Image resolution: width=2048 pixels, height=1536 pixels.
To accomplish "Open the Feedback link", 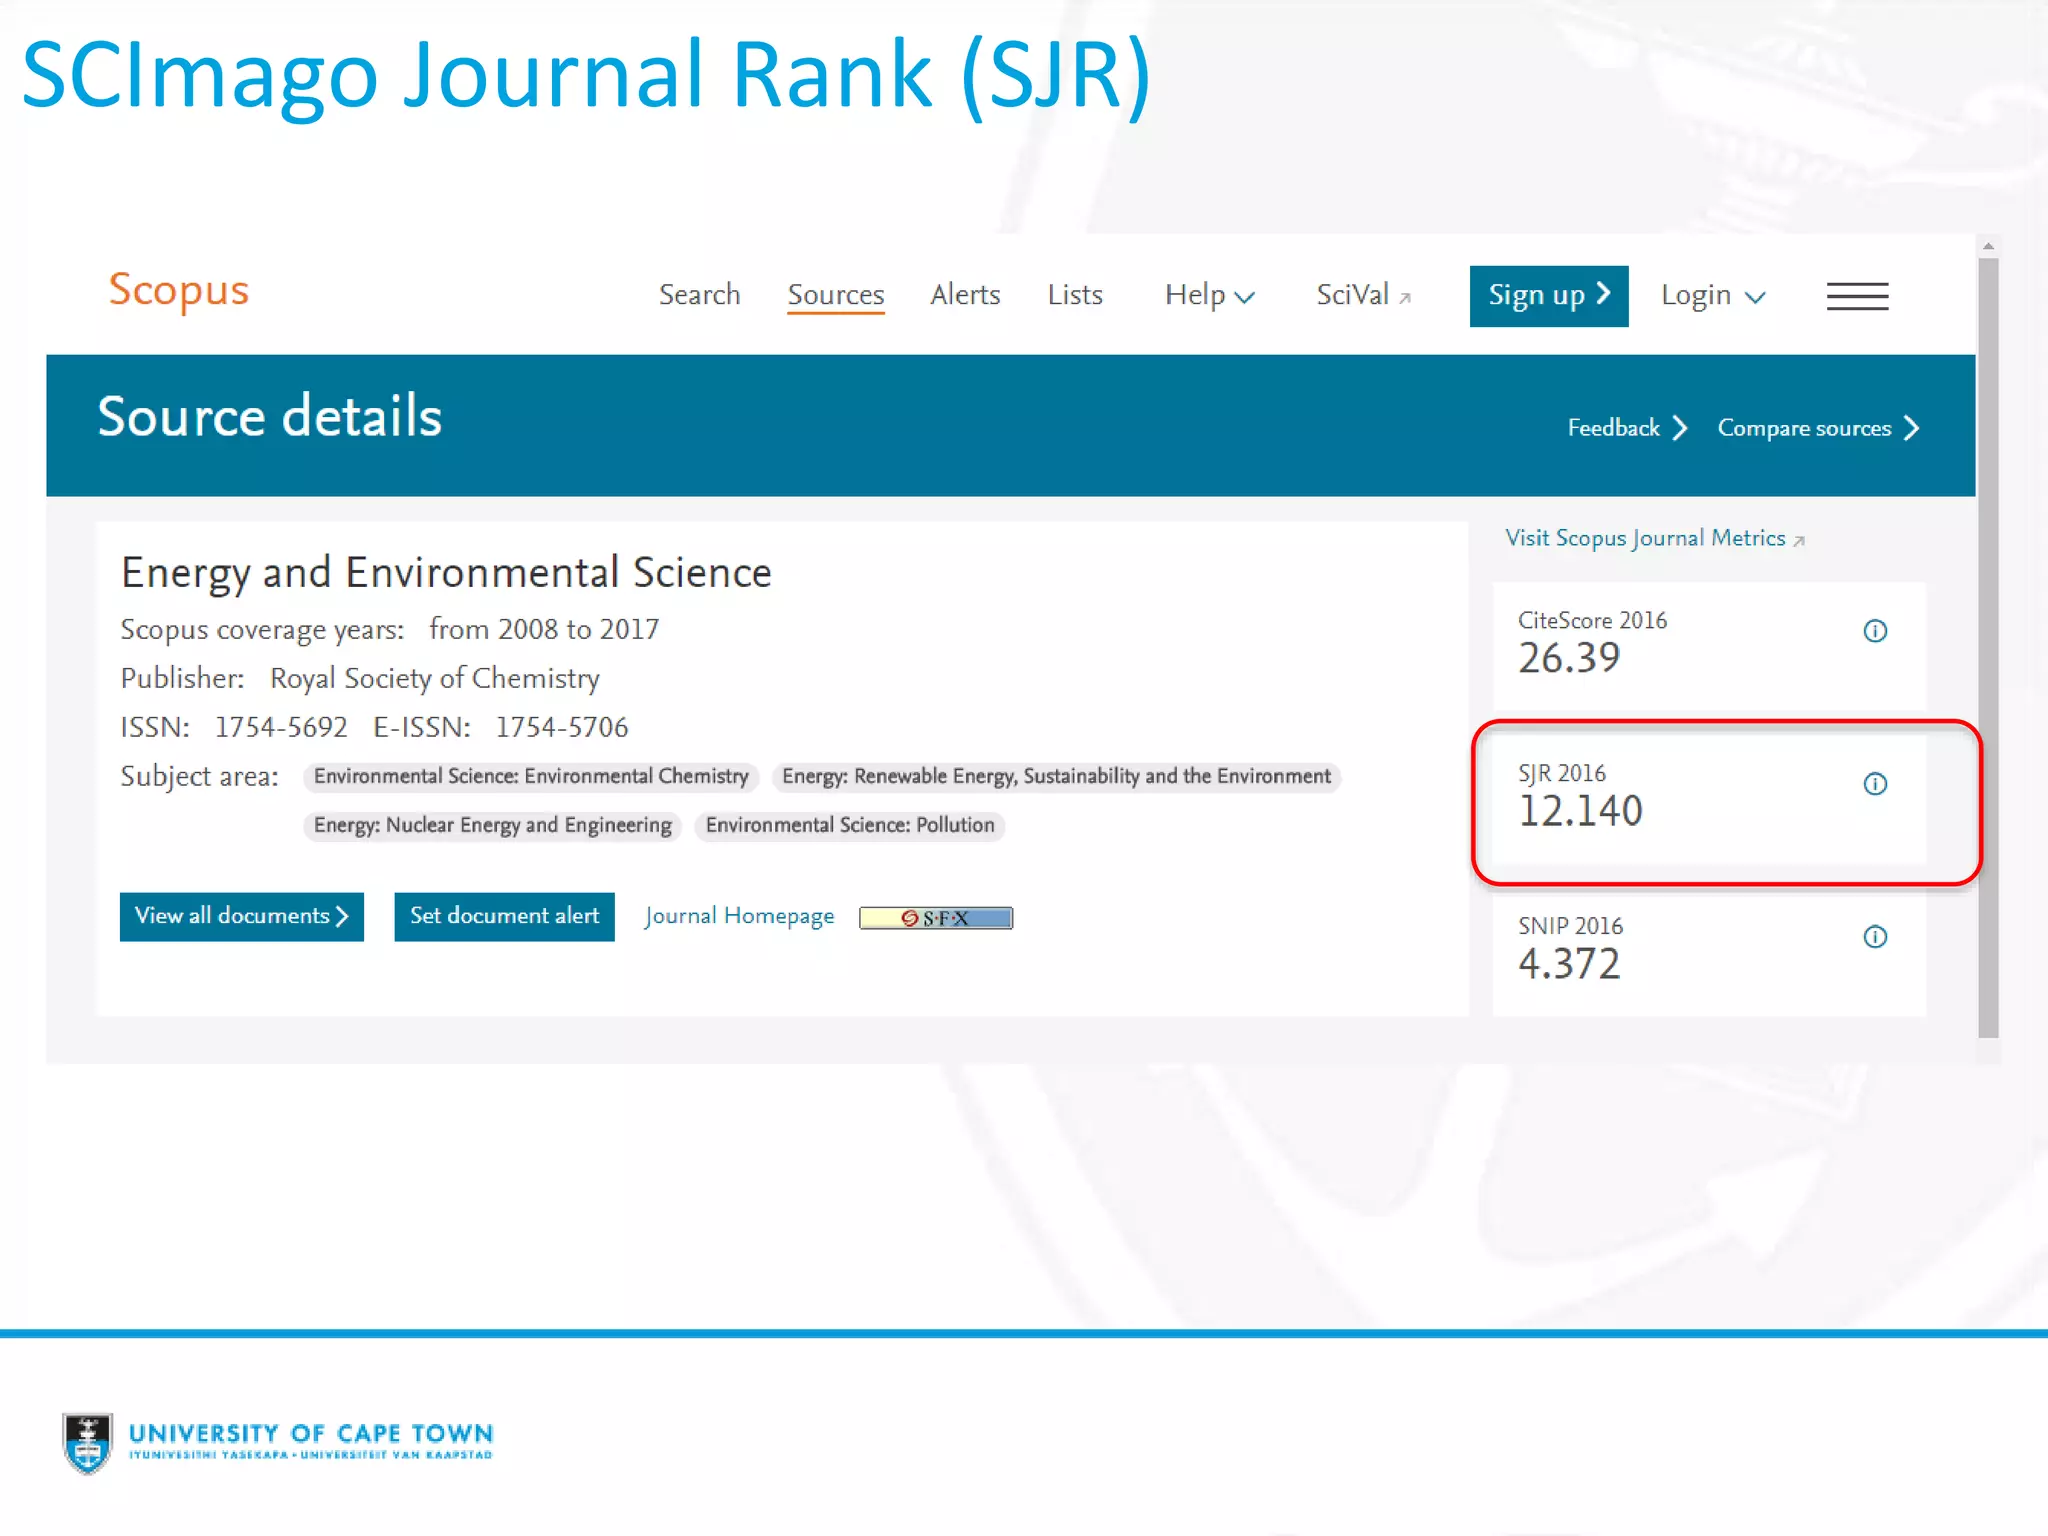I will [1627, 428].
